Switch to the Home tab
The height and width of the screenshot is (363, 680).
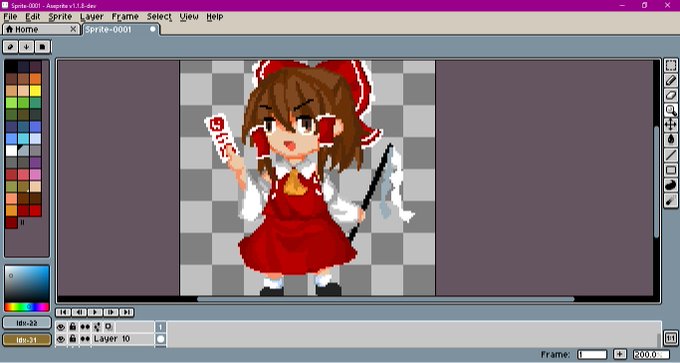(41, 29)
